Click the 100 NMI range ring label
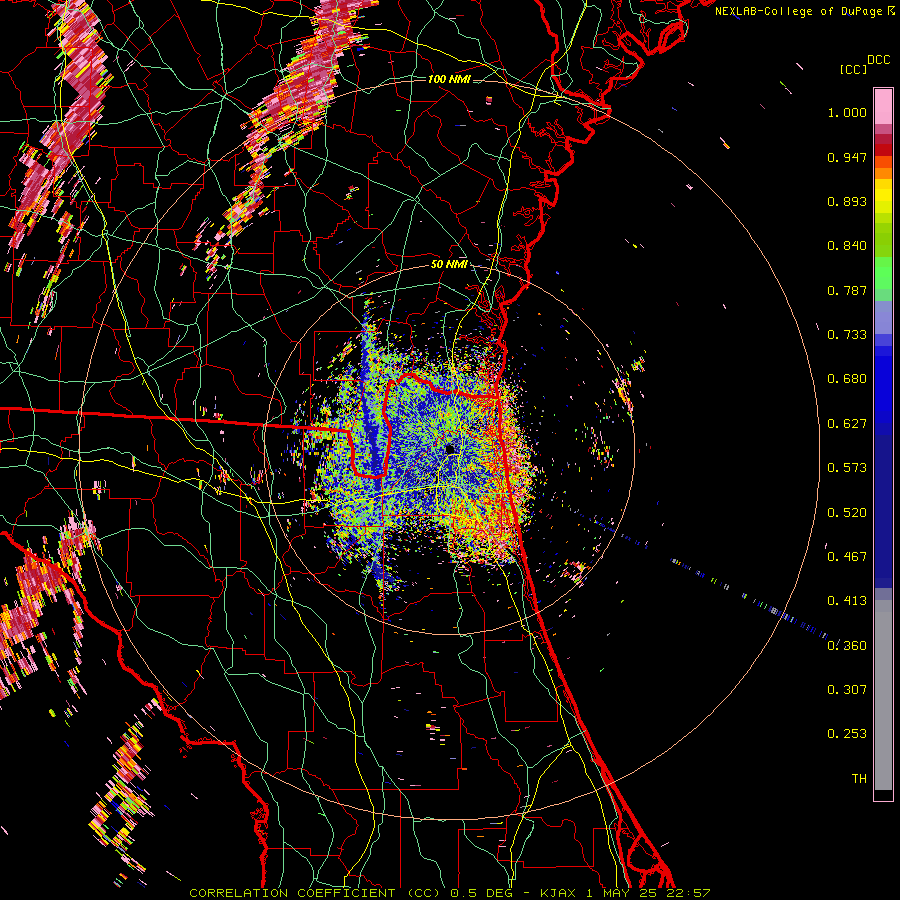This screenshot has width=900, height=900. coord(449,79)
